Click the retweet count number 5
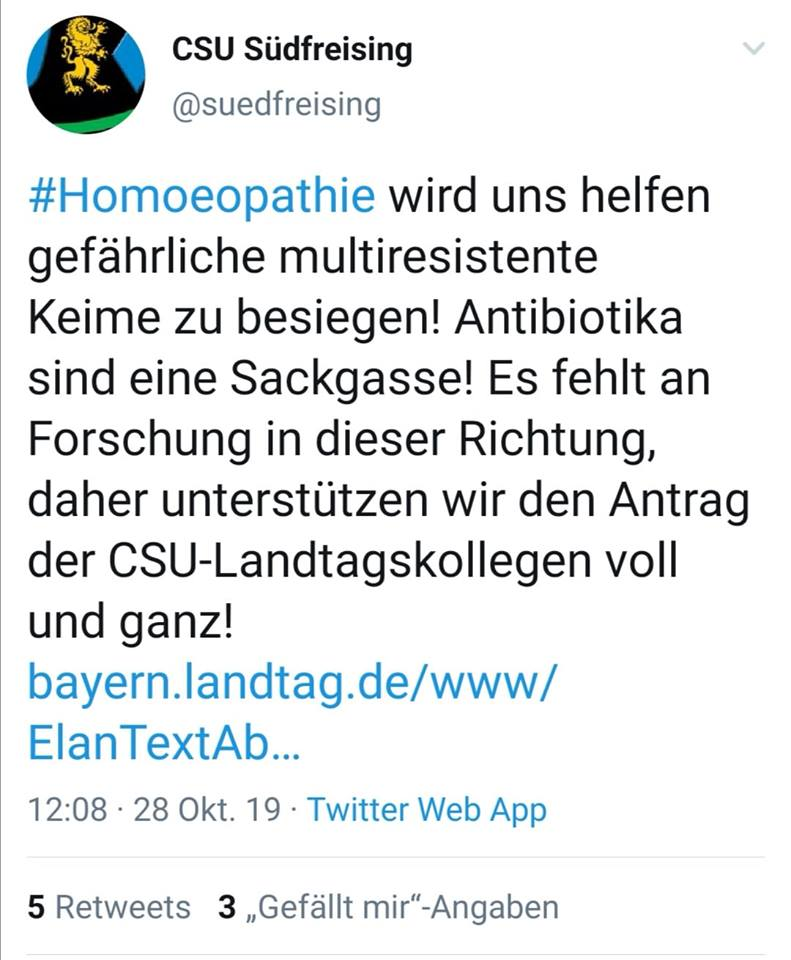The image size is (791, 960). (x=36, y=907)
